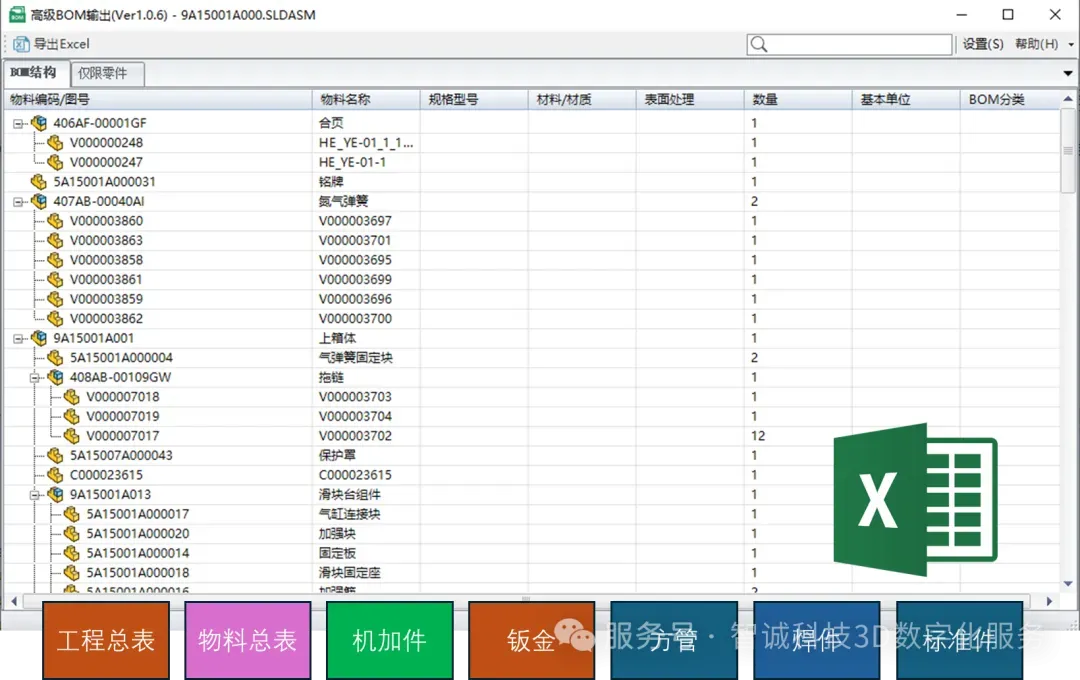Select the BOM结构 tab

[35, 73]
